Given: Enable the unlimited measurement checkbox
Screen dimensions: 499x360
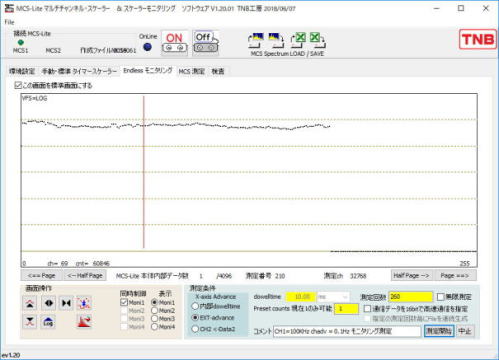Looking at the screenshot, I should [x=441, y=297].
